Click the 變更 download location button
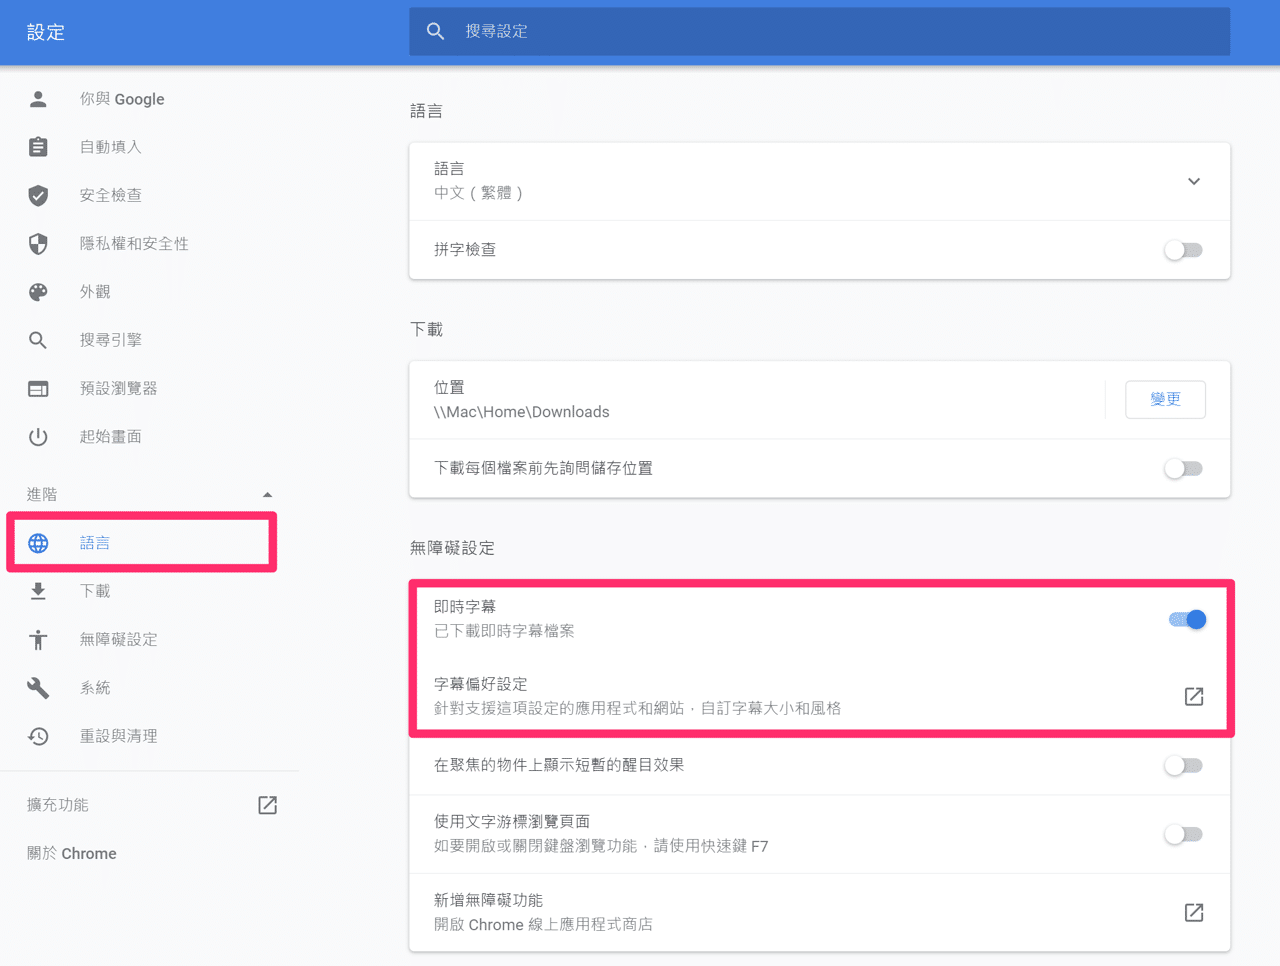The height and width of the screenshot is (966, 1280). [1165, 399]
